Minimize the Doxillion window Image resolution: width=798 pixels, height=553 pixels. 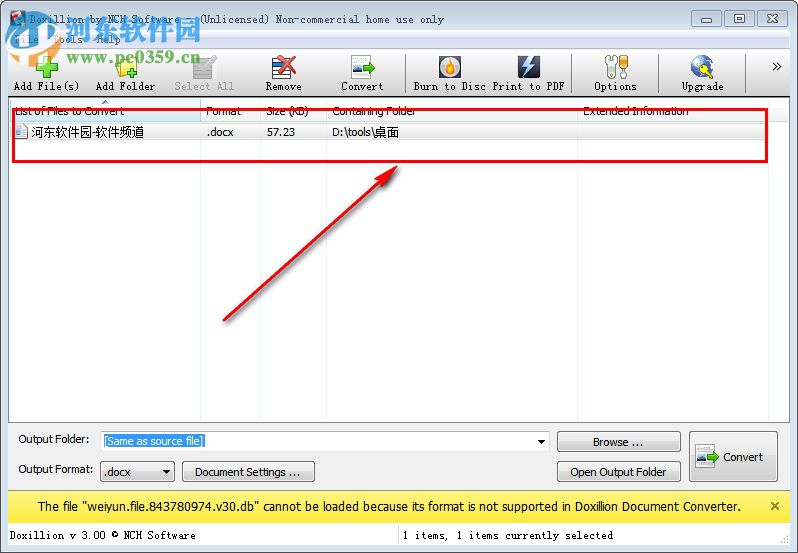coord(706,19)
